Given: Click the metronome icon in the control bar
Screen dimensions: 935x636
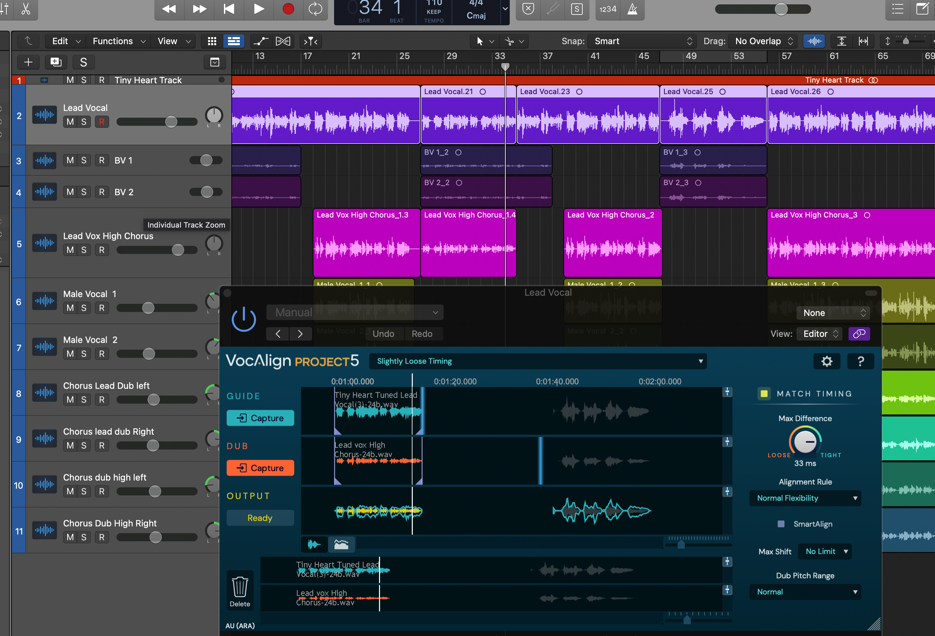Looking at the screenshot, I should pyautogui.click(x=633, y=9).
